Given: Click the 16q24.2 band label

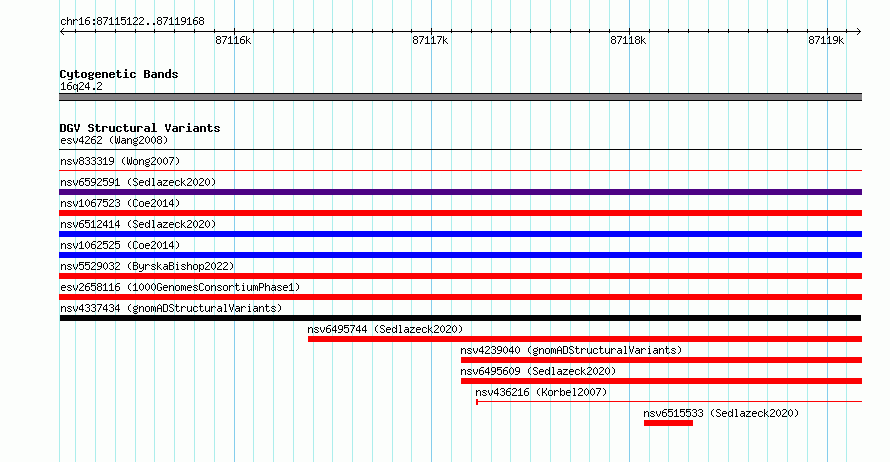Looking at the screenshot, I should click(81, 86).
